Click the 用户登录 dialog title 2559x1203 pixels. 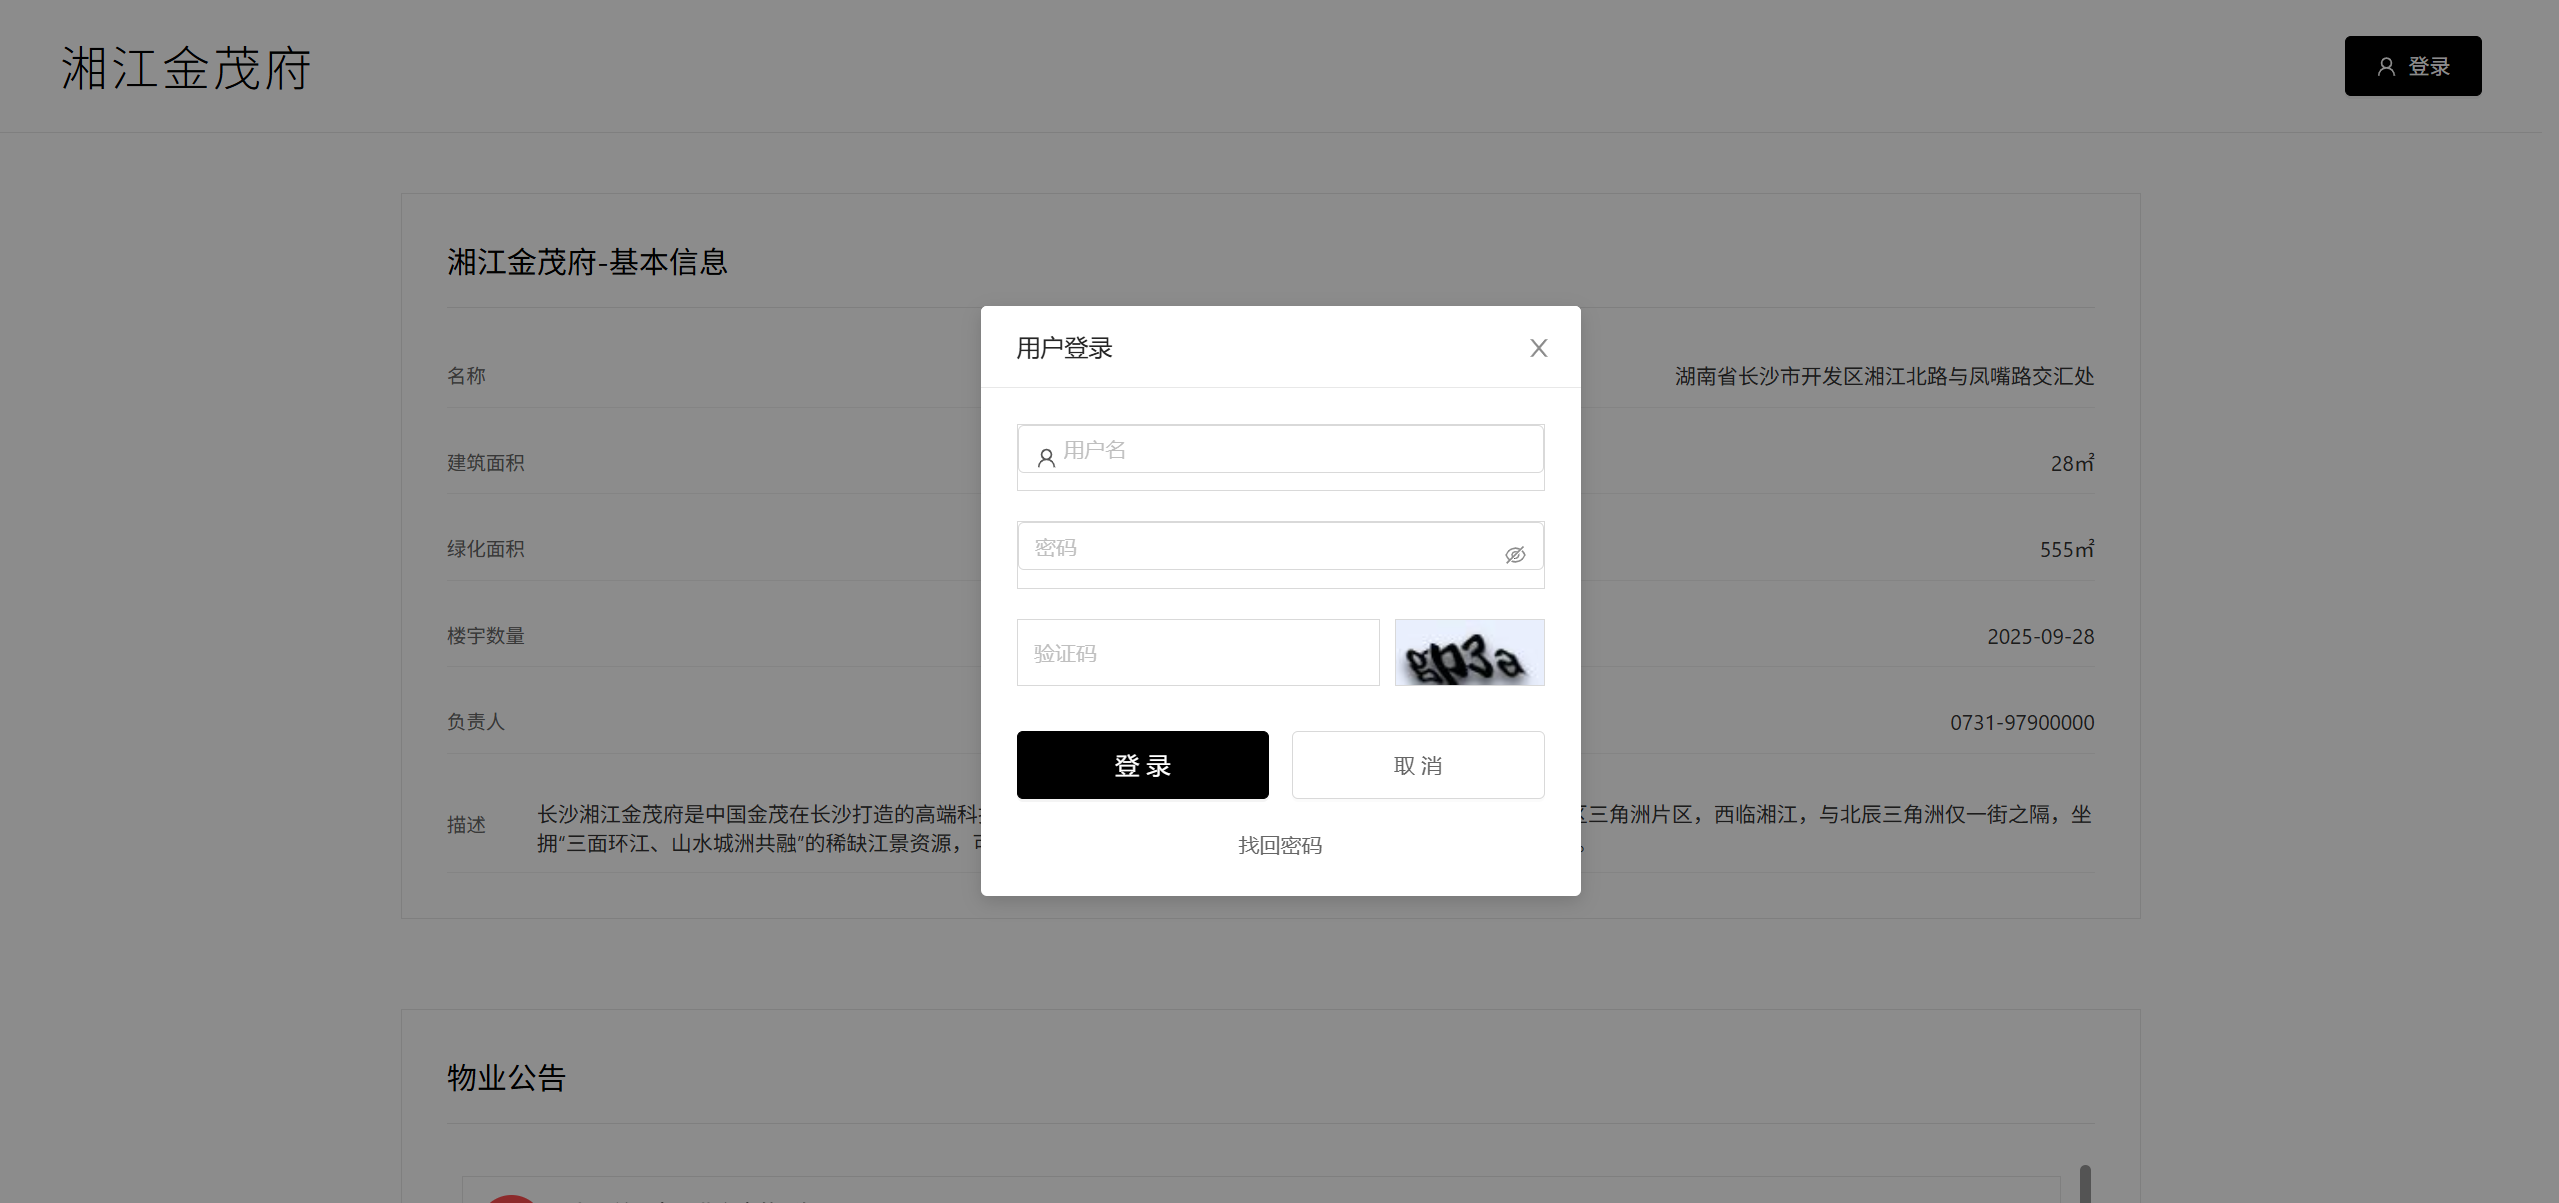[1064, 348]
